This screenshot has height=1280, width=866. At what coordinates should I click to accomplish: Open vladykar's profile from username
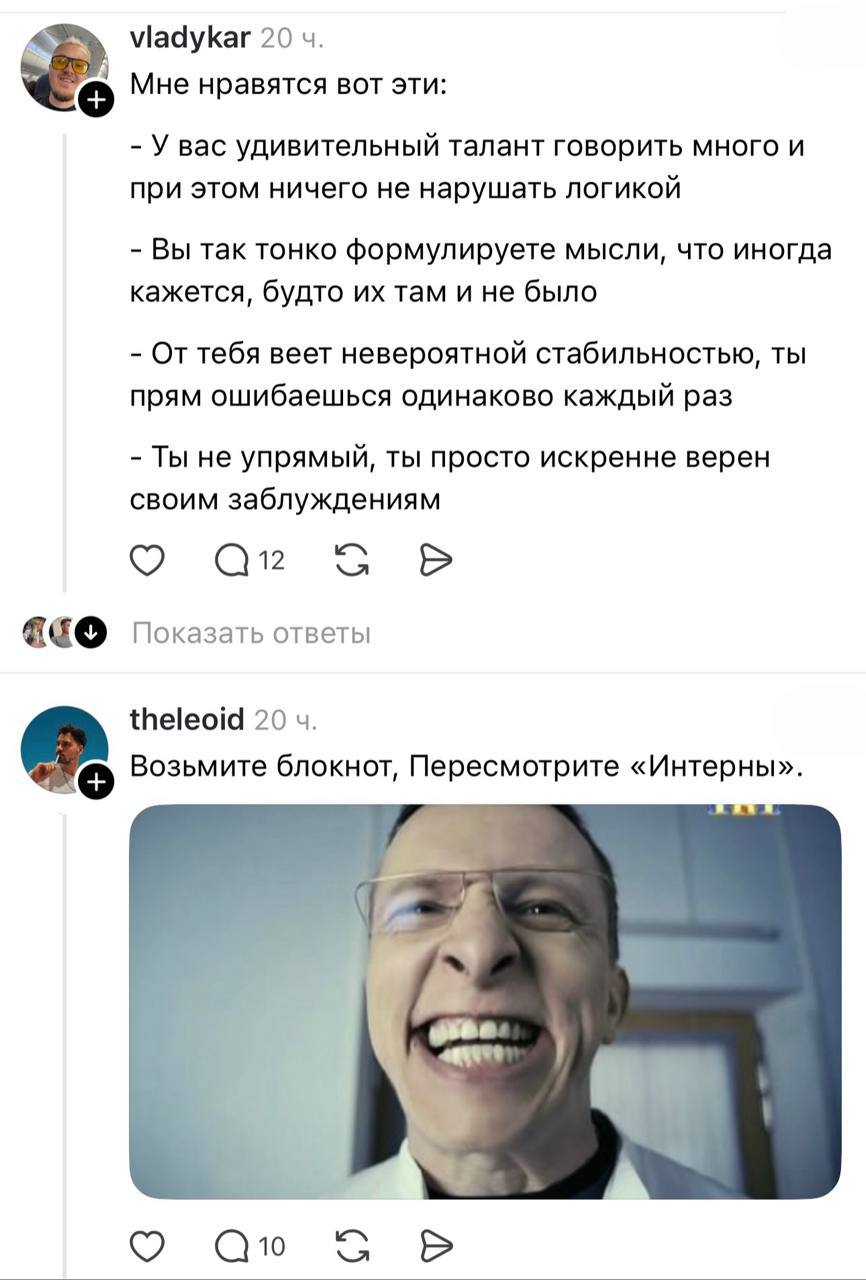[x=191, y=39]
